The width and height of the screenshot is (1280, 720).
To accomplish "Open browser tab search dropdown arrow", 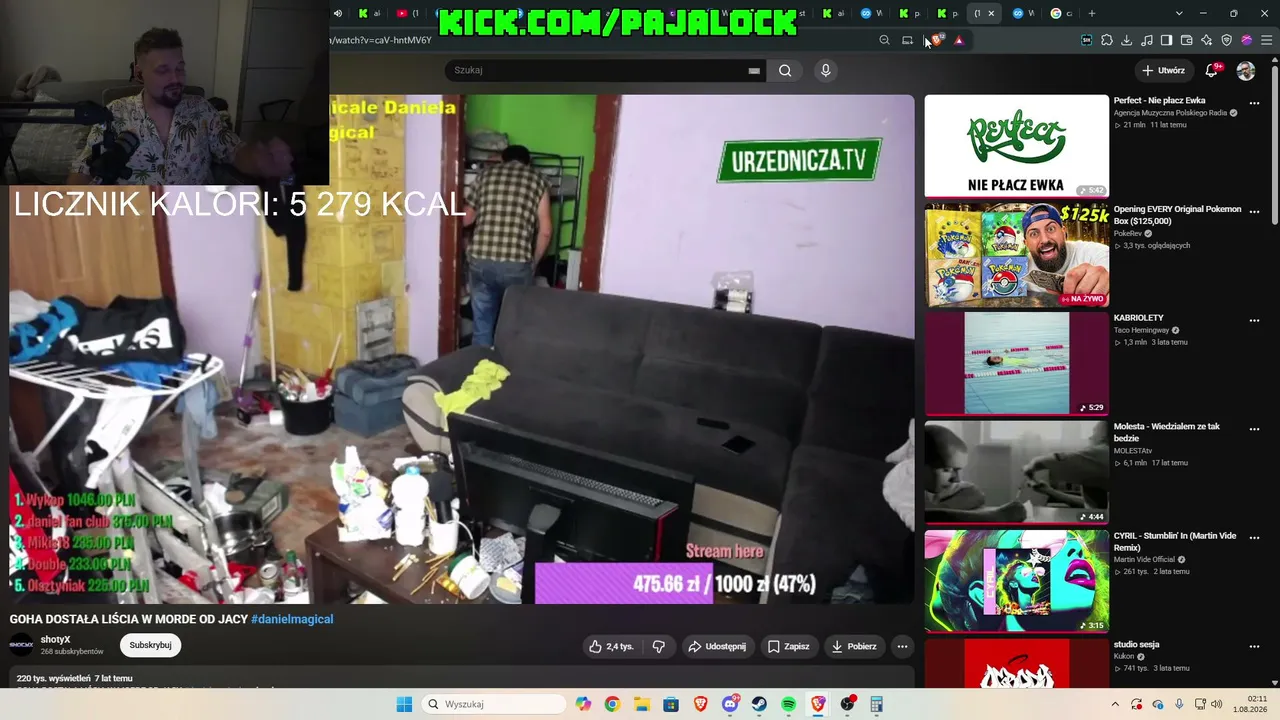I will click(x=1179, y=13).
